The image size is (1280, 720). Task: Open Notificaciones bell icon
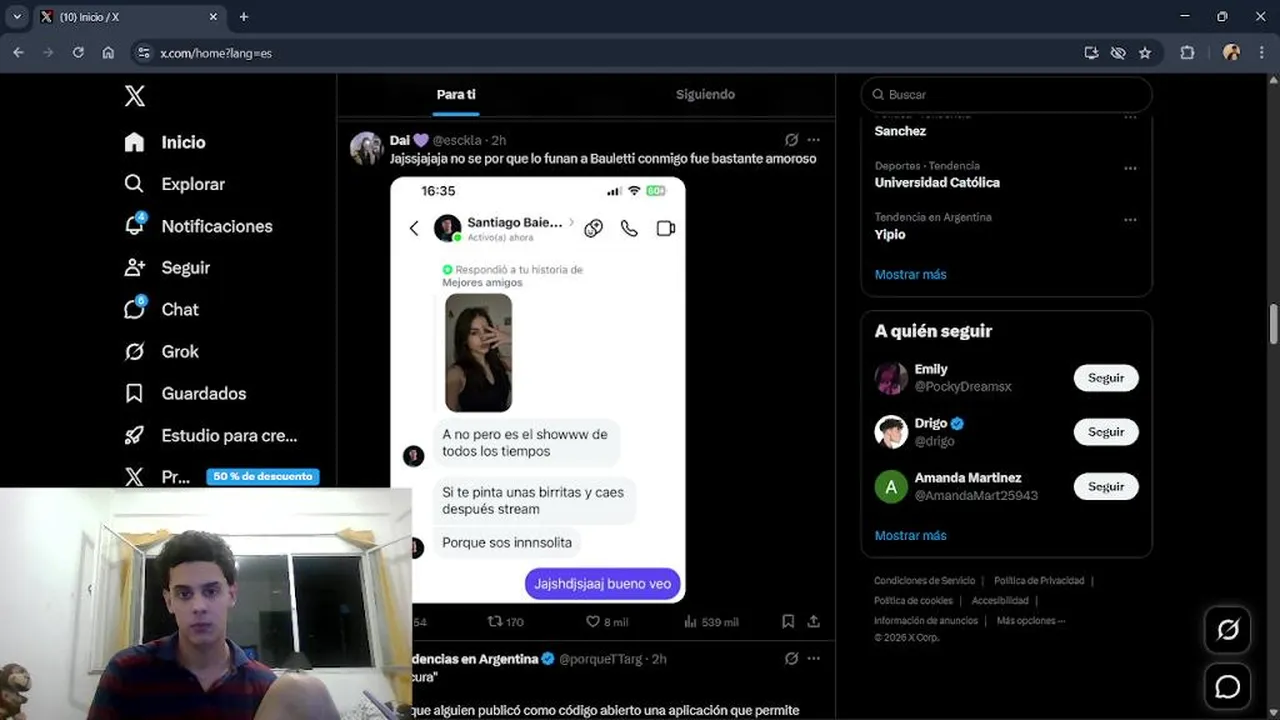pyautogui.click(x=134, y=225)
